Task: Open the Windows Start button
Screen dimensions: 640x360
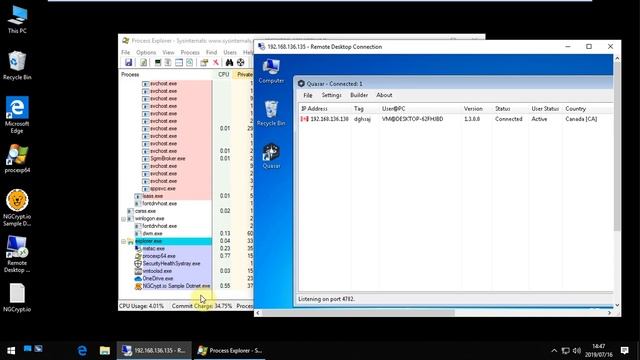Action: pos(11,351)
